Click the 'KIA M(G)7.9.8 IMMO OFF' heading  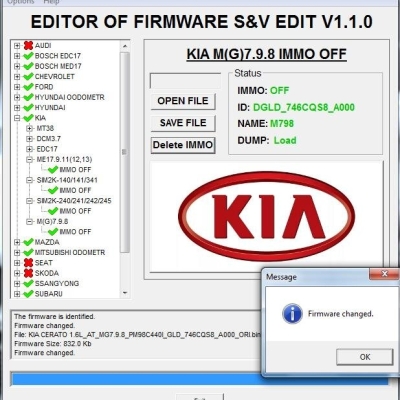point(266,54)
